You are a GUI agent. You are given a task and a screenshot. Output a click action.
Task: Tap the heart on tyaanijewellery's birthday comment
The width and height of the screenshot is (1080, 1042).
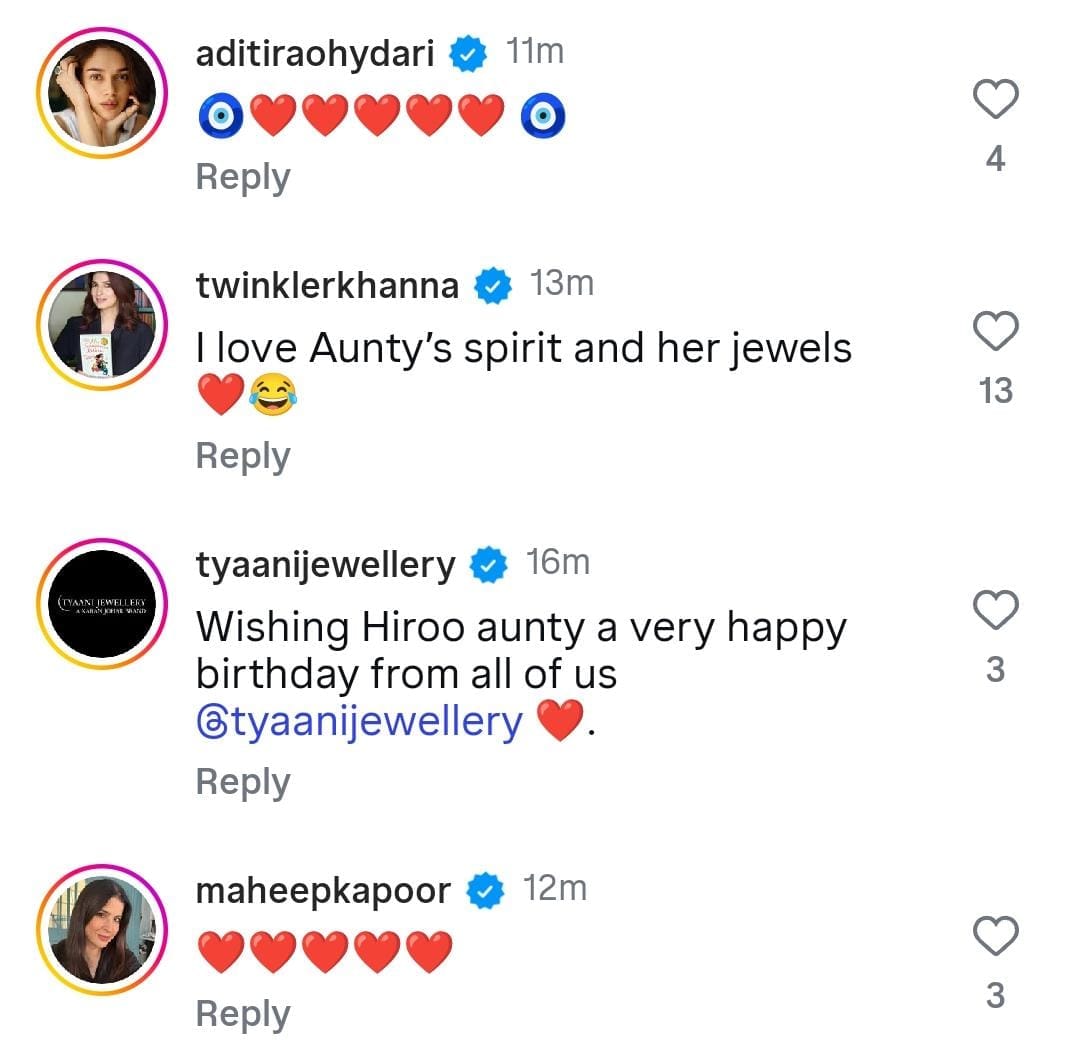[995, 611]
